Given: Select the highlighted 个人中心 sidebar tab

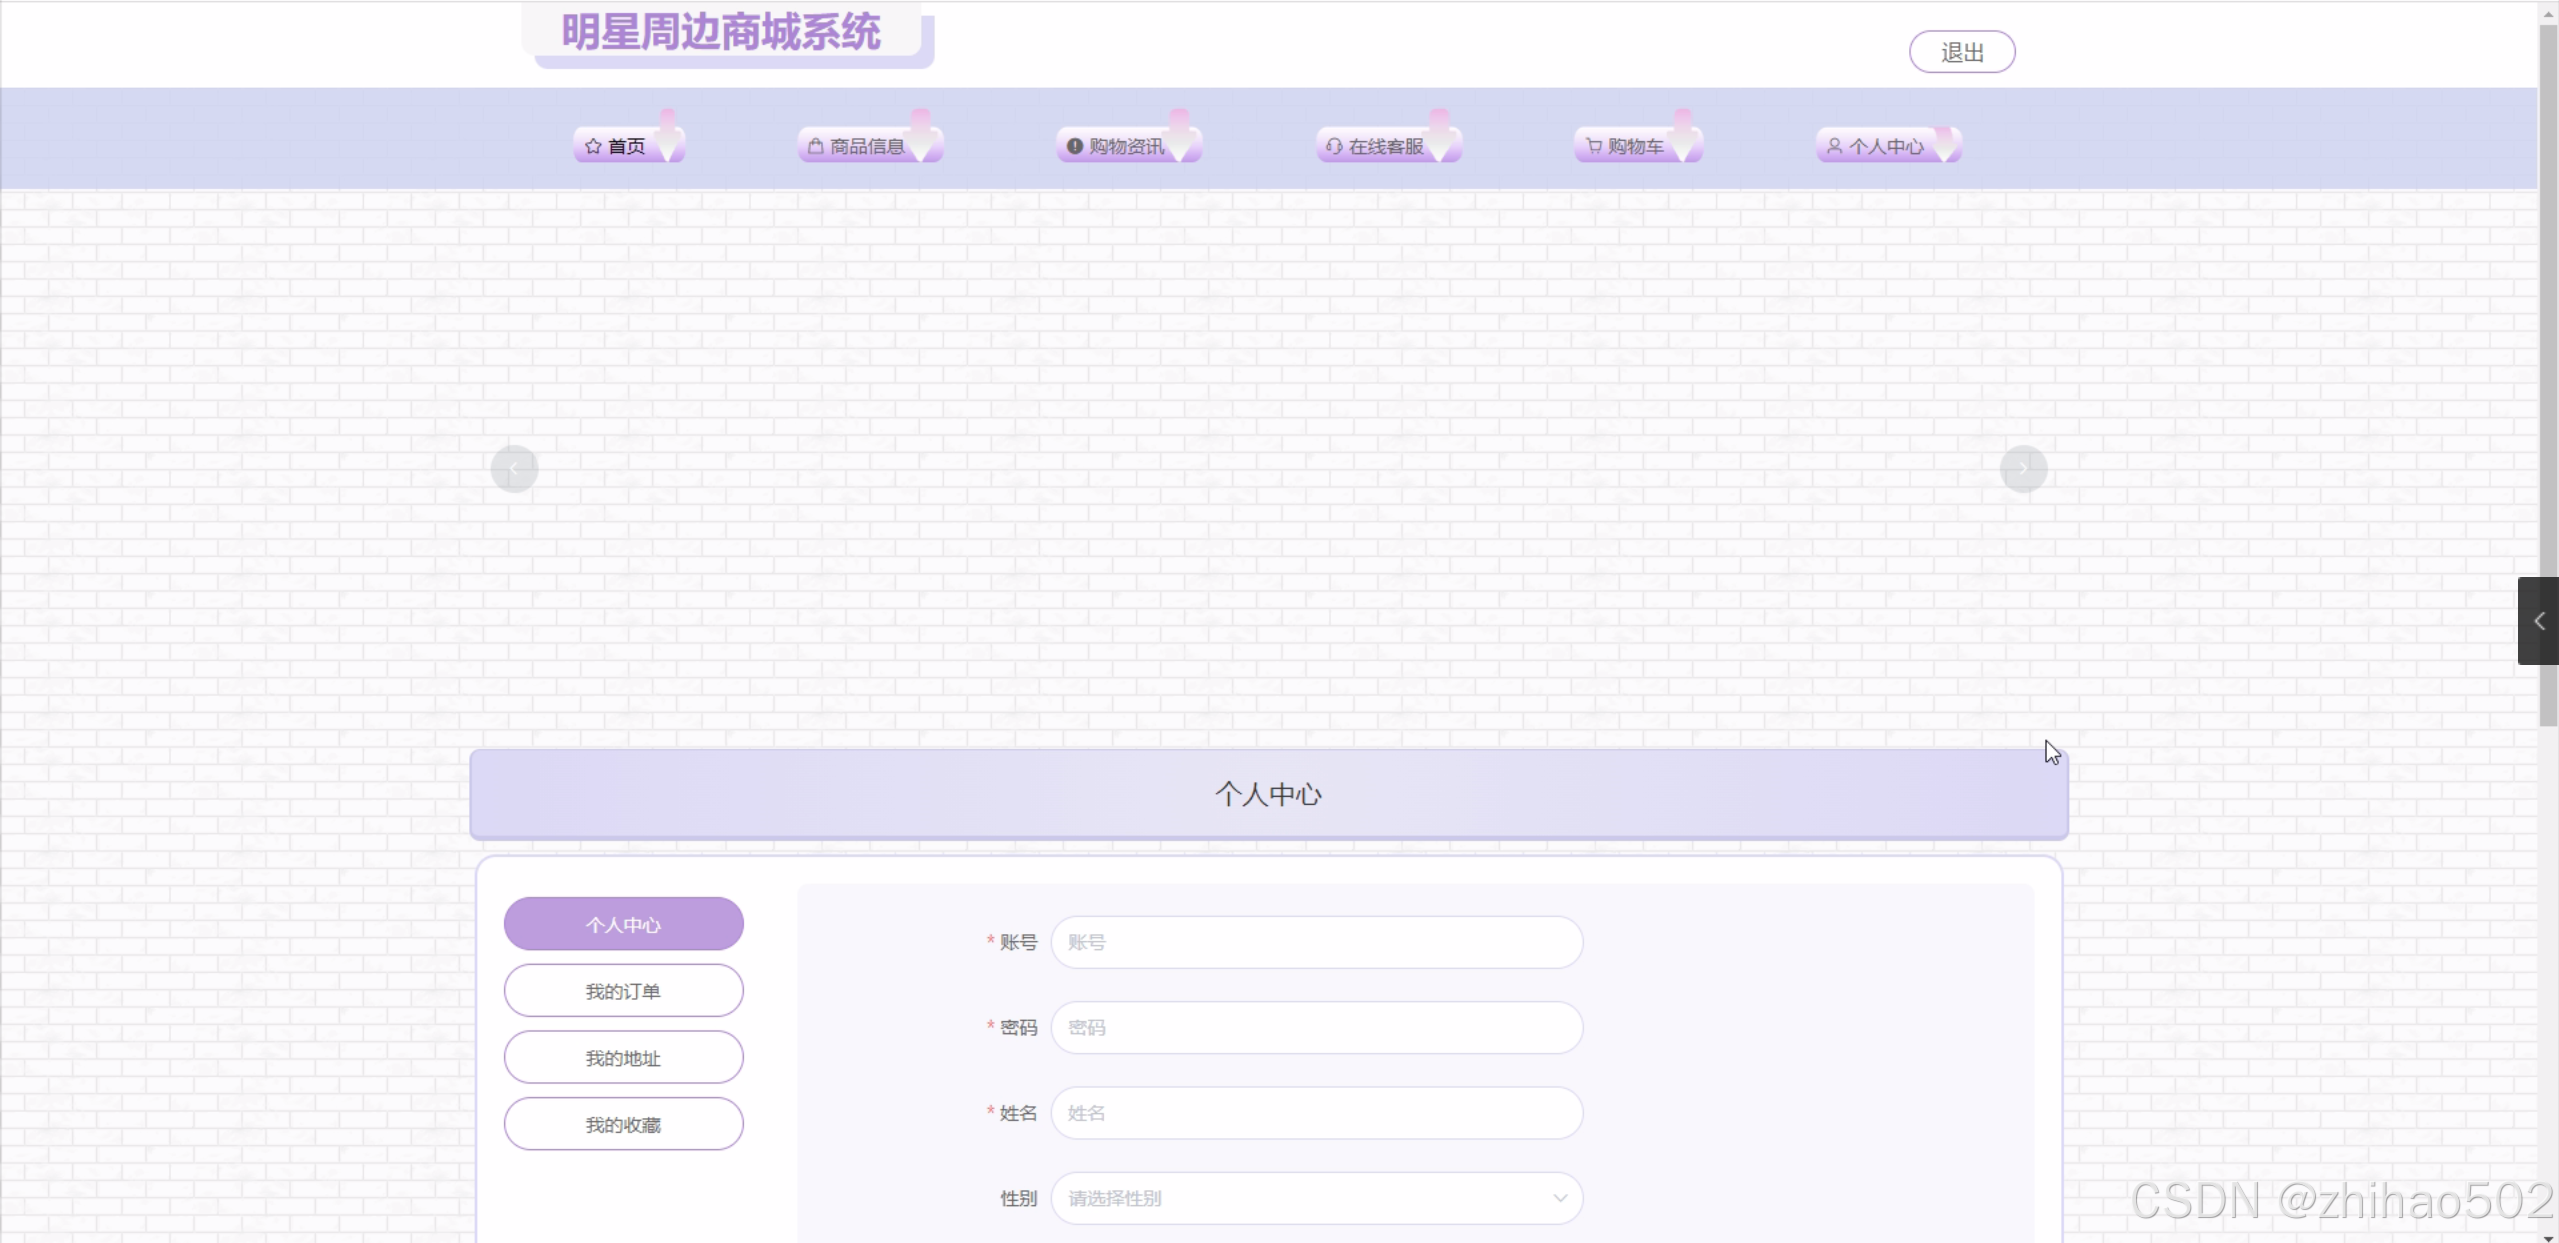Looking at the screenshot, I should click(623, 924).
